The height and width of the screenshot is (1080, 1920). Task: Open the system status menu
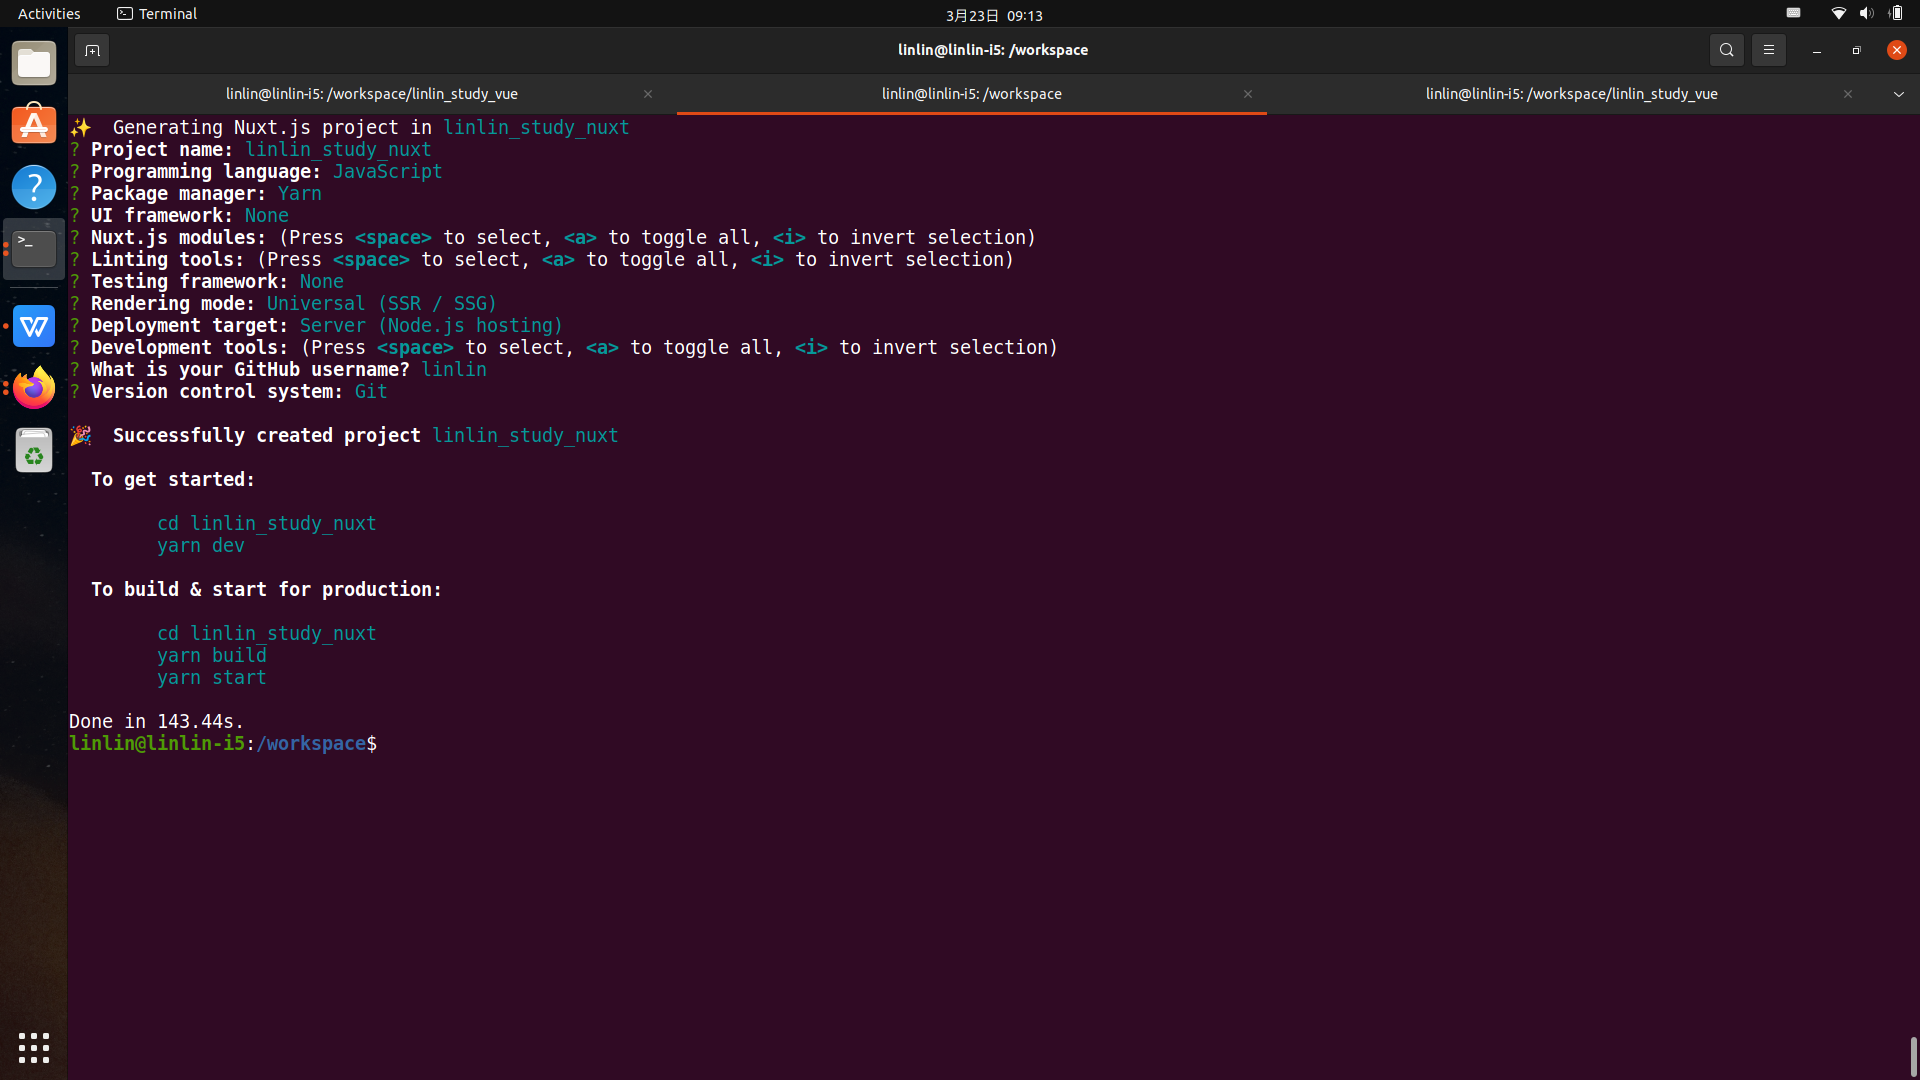(x=1866, y=14)
